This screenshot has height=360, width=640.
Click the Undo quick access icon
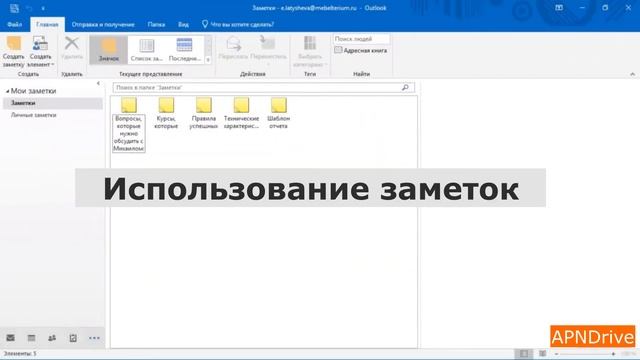pyautogui.click(x=29, y=8)
